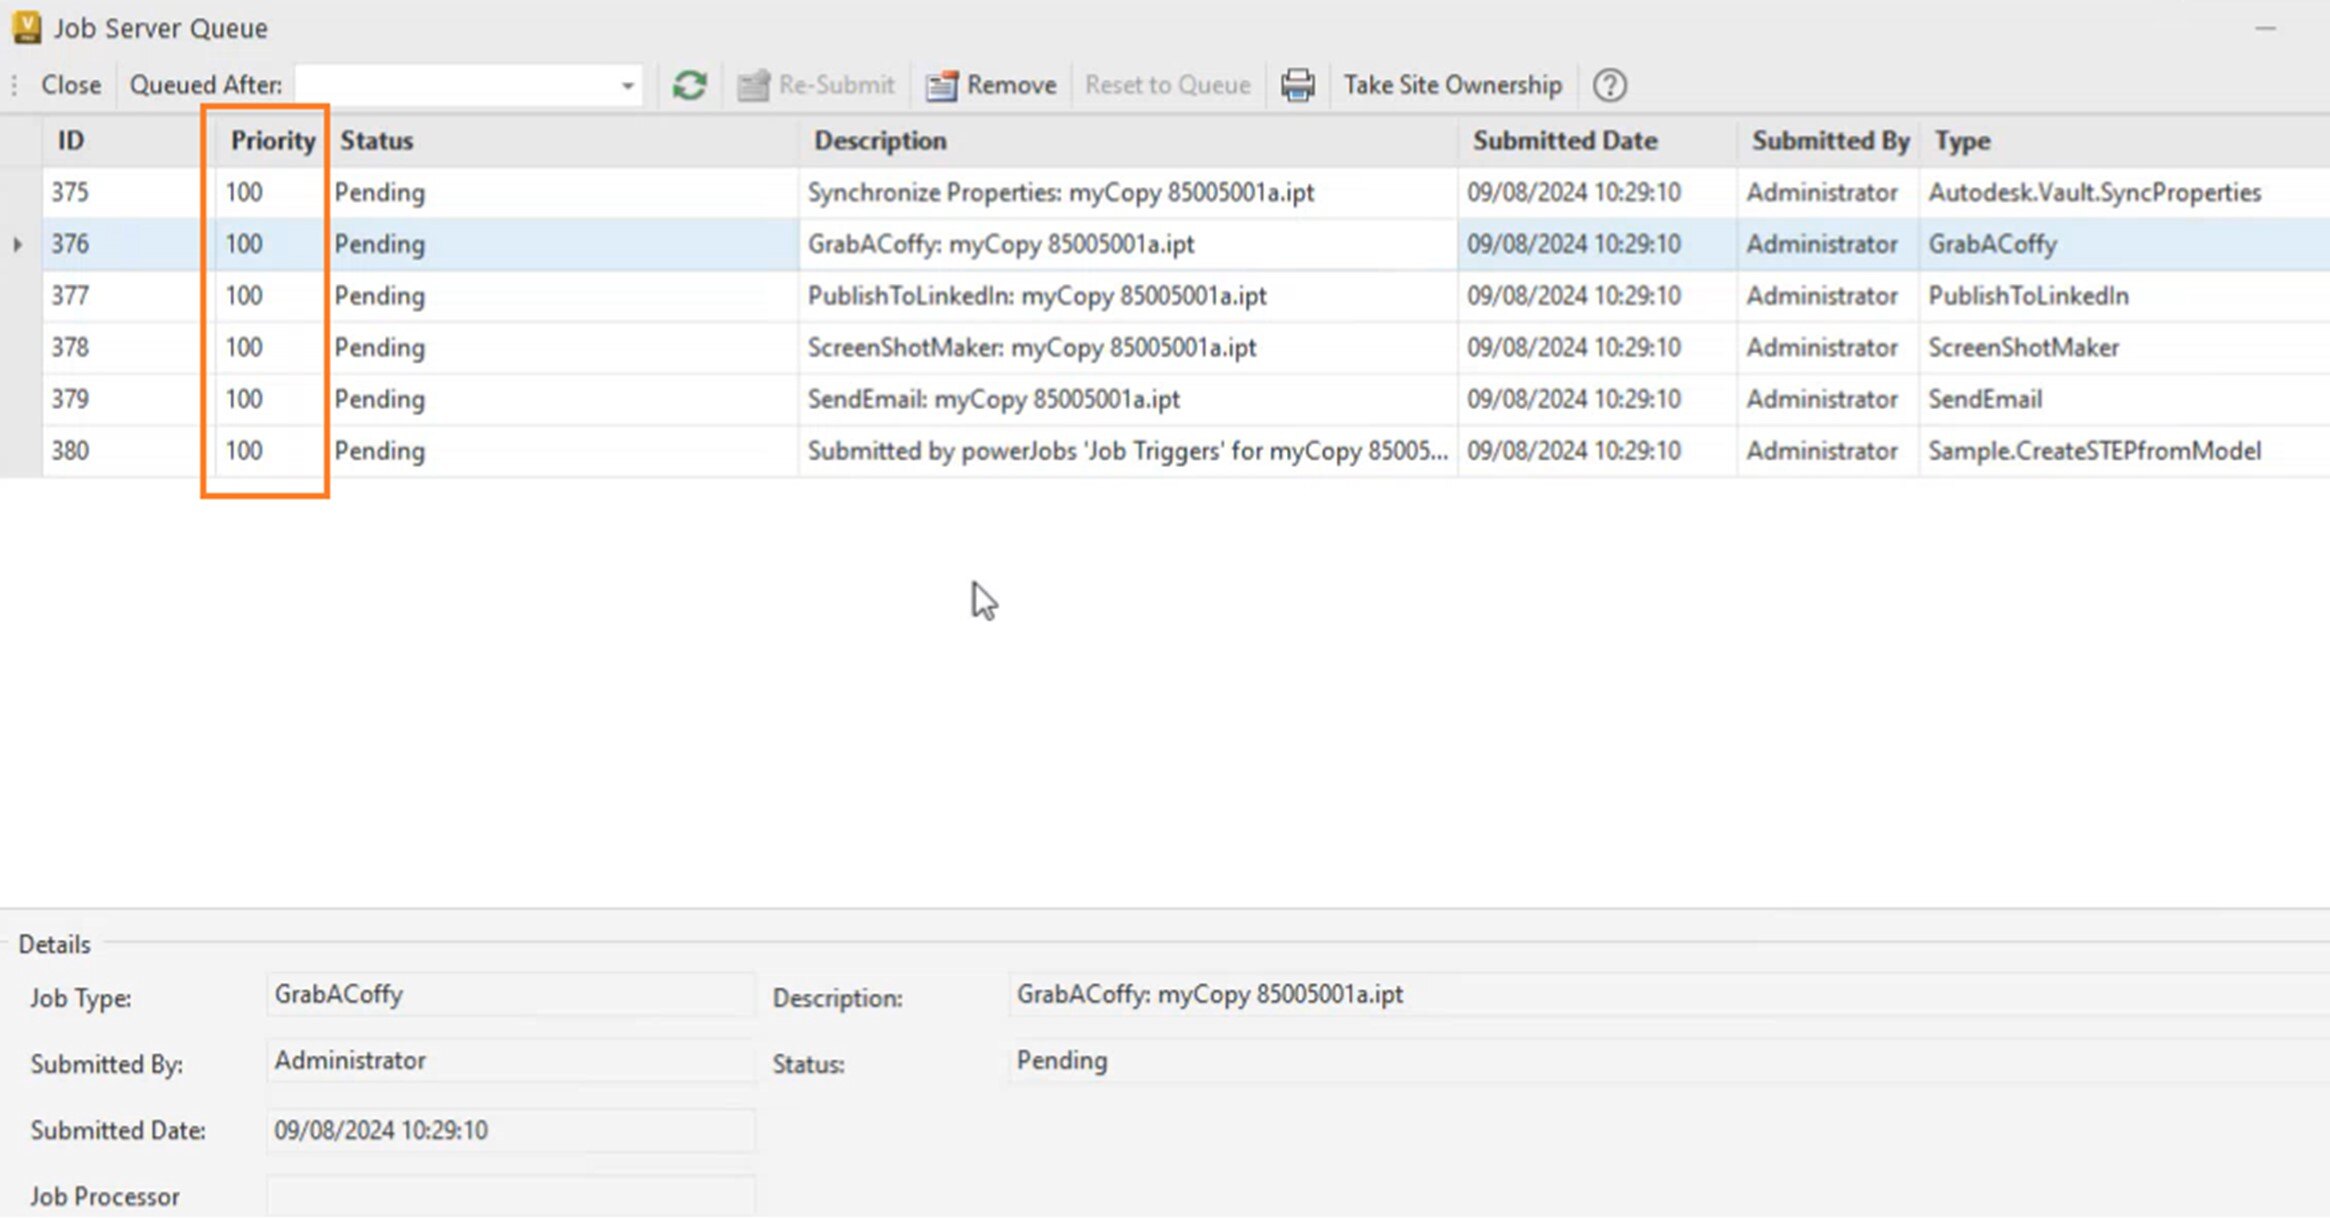Sort jobs by the Priority column
Image resolution: width=2330 pixels, height=1219 pixels.
pyautogui.click(x=269, y=140)
